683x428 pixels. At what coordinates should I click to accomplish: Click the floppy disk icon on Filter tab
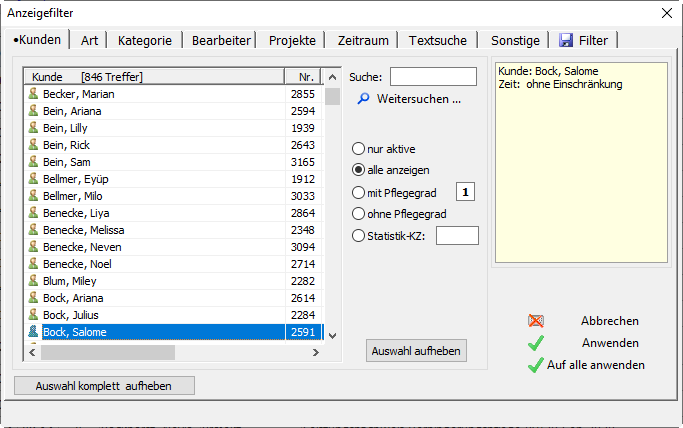click(x=566, y=40)
